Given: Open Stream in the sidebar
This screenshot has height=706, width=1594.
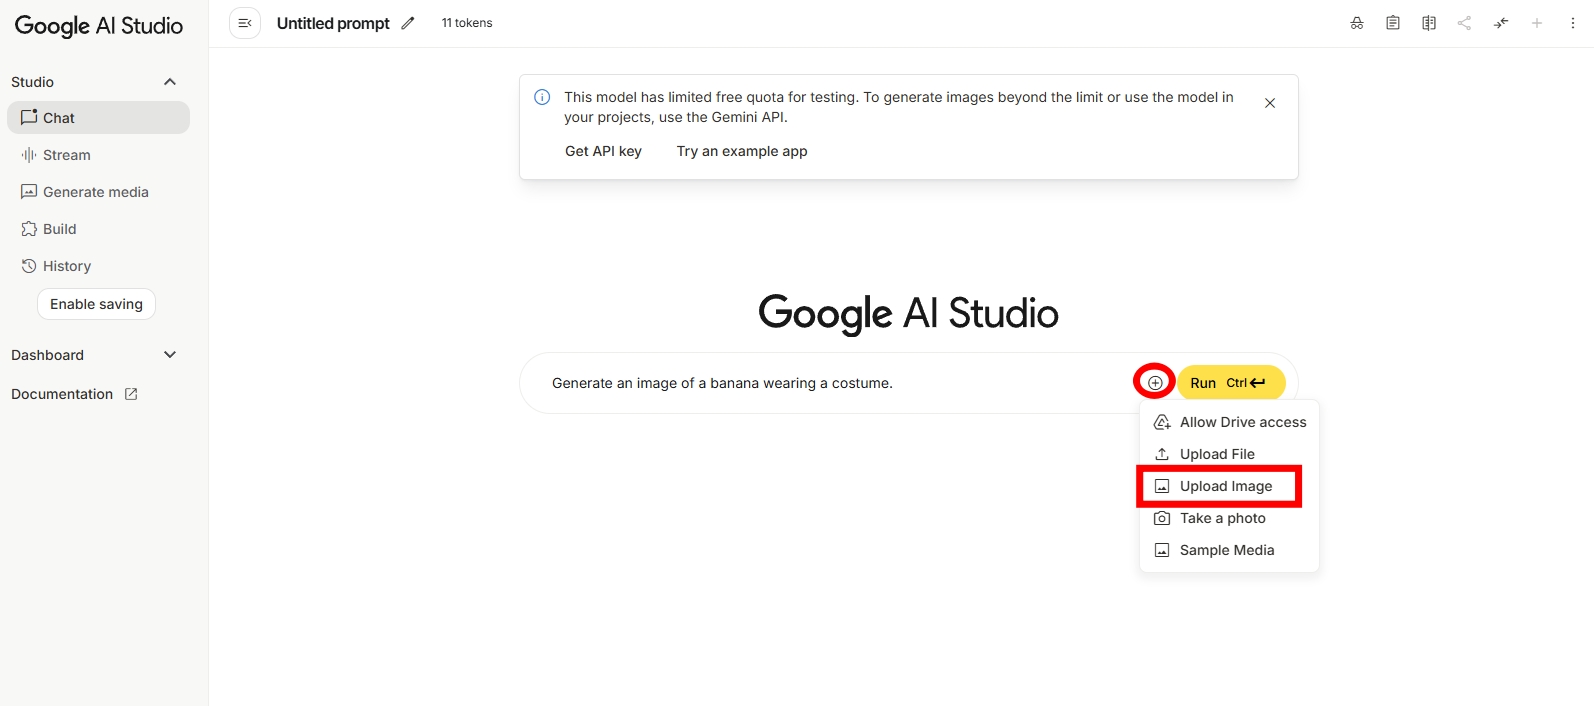Looking at the screenshot, I should (98, 155).
